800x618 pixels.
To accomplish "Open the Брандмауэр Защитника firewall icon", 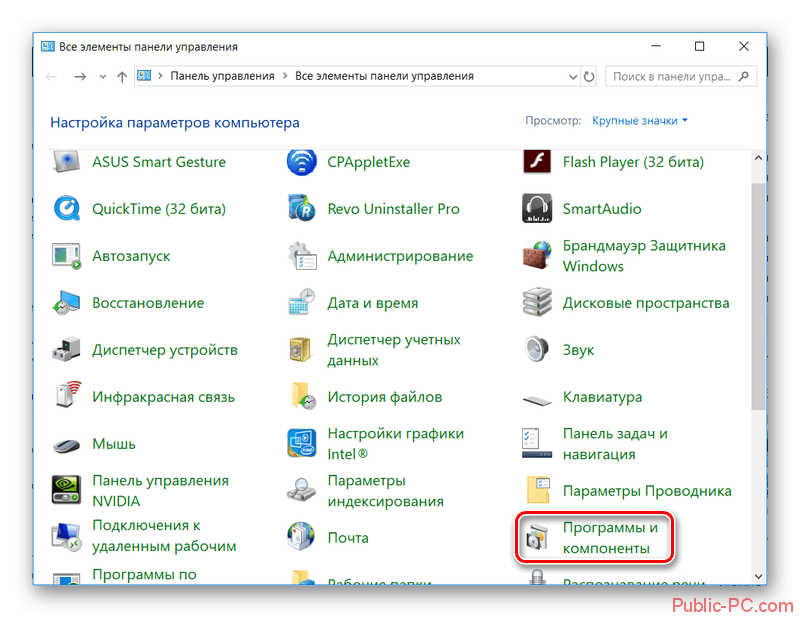I will coord(537,256).
